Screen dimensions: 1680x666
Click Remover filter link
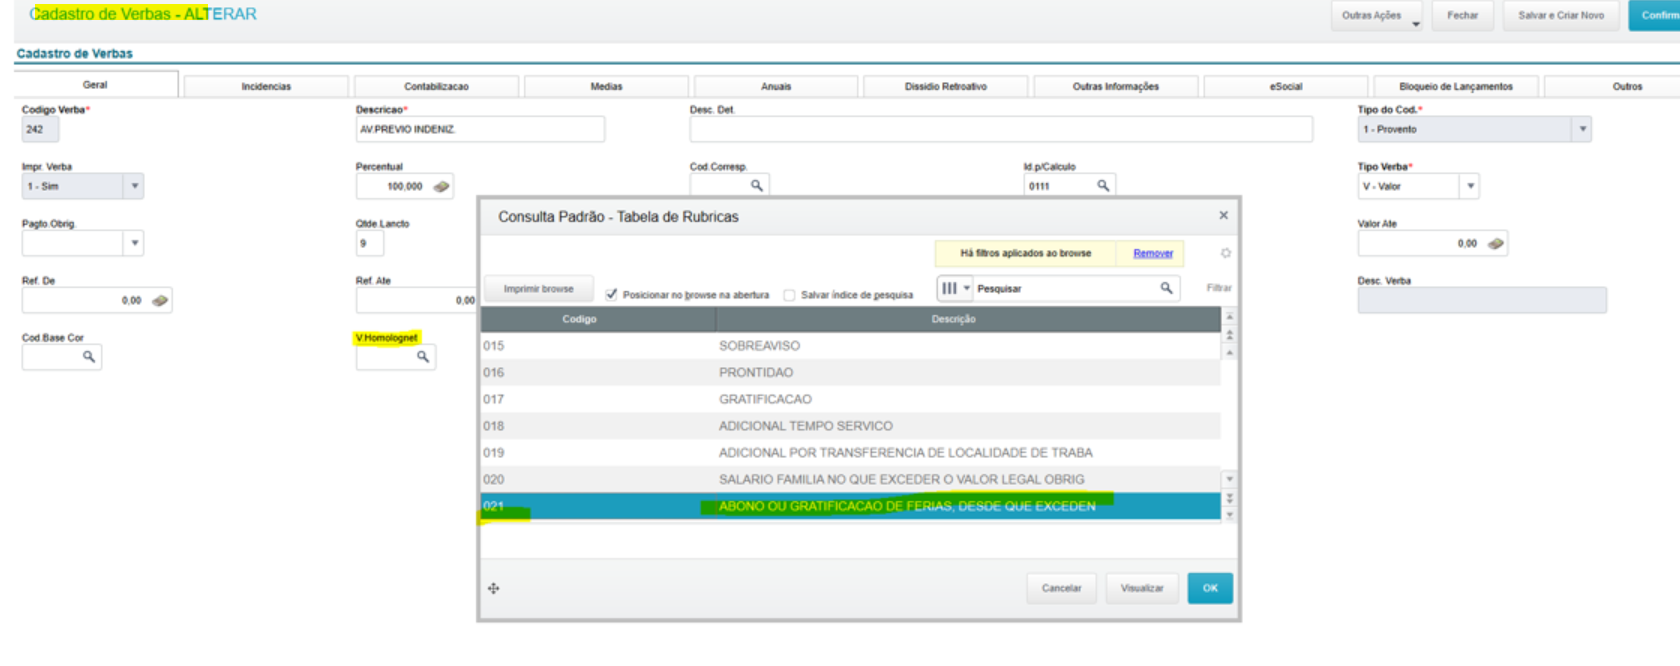coord(1153,253)
